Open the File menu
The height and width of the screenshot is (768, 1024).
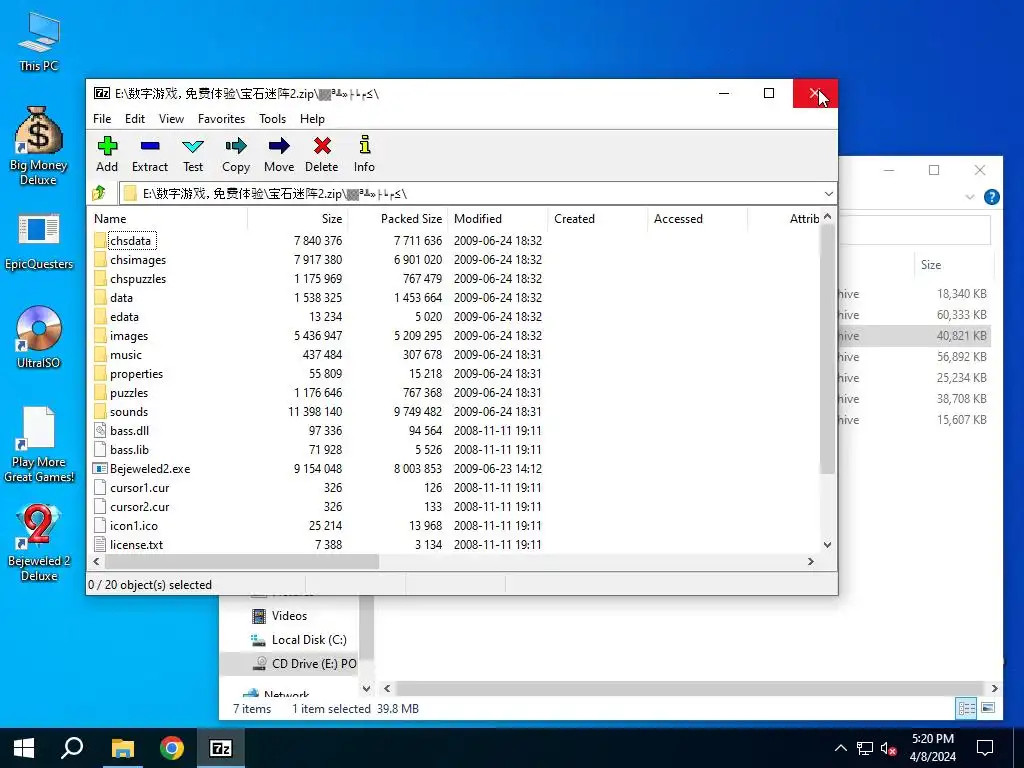(102, 119)
